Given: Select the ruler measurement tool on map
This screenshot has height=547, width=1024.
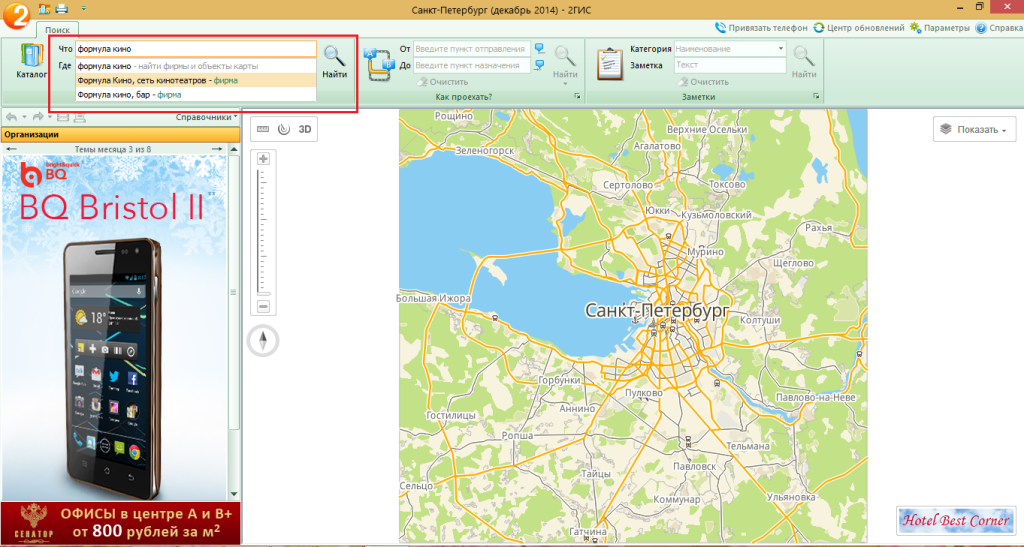Looking at the screenshot, I should (263, 128).
